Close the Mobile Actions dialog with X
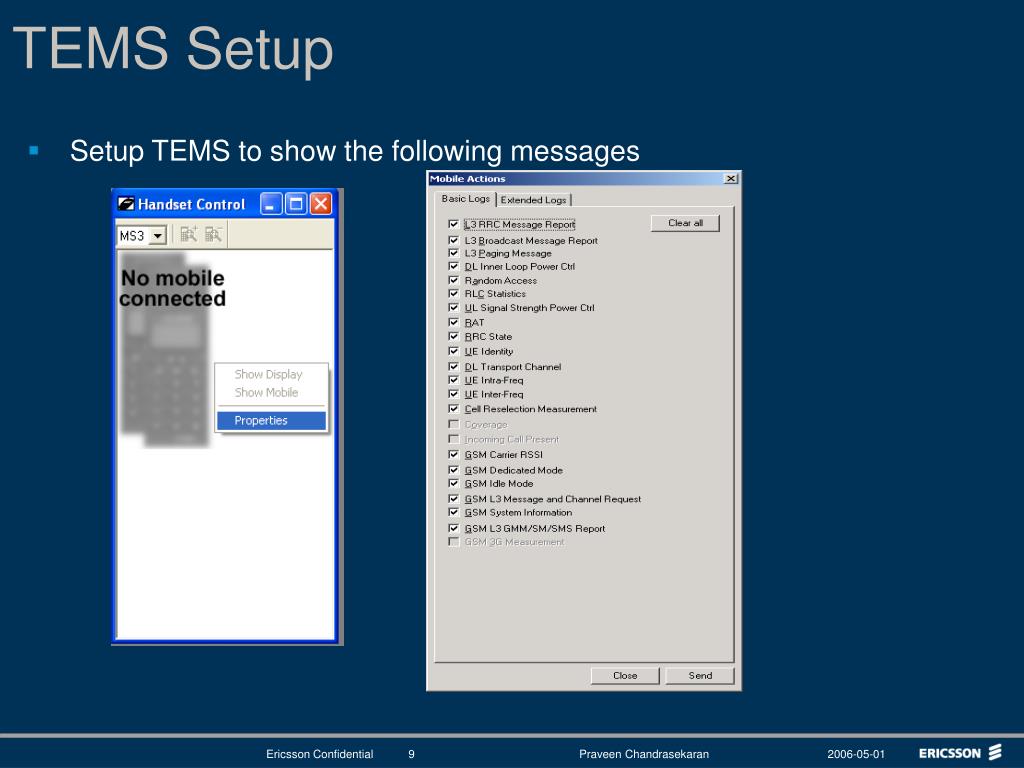This screenshot has height=768, width=1024. click(731, 178)
